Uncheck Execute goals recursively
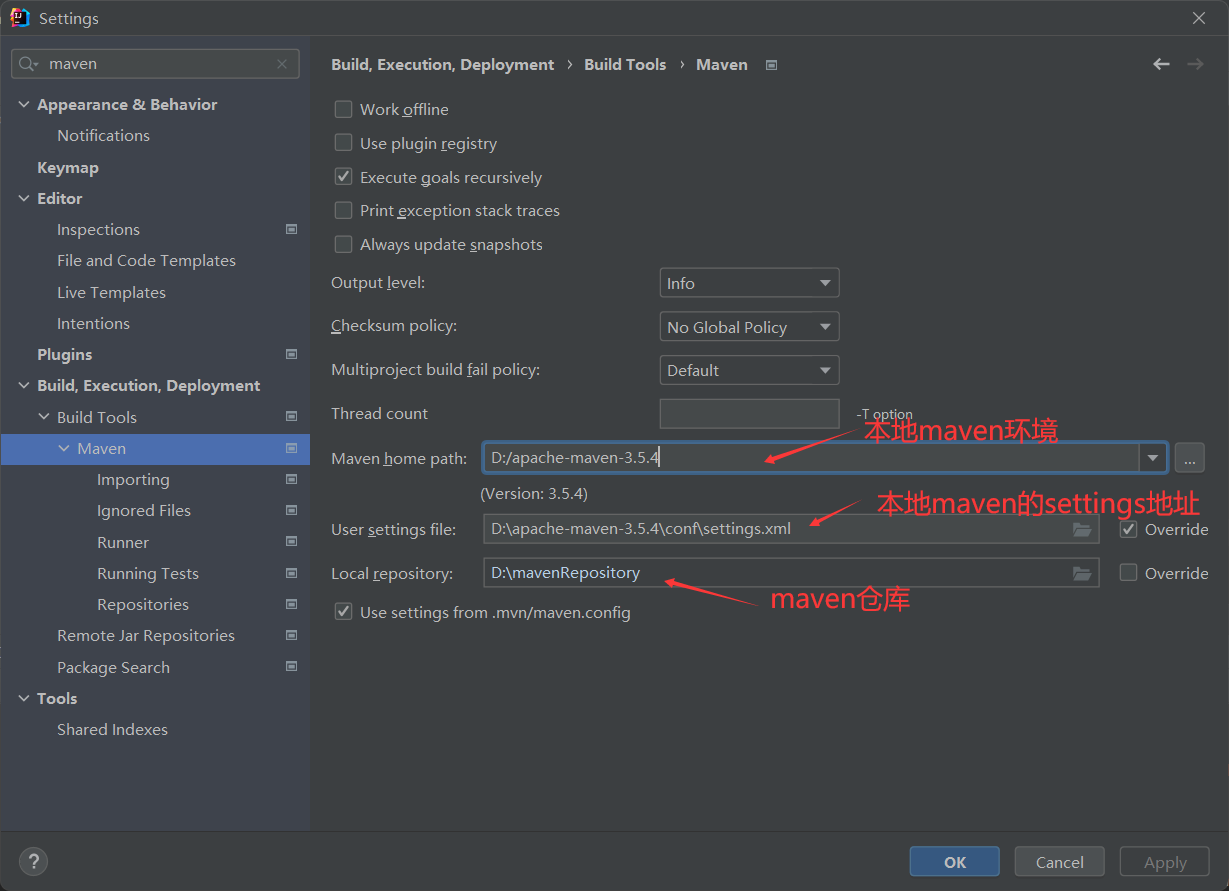Screen dimensions: 1229x891 tap(343, 177)
